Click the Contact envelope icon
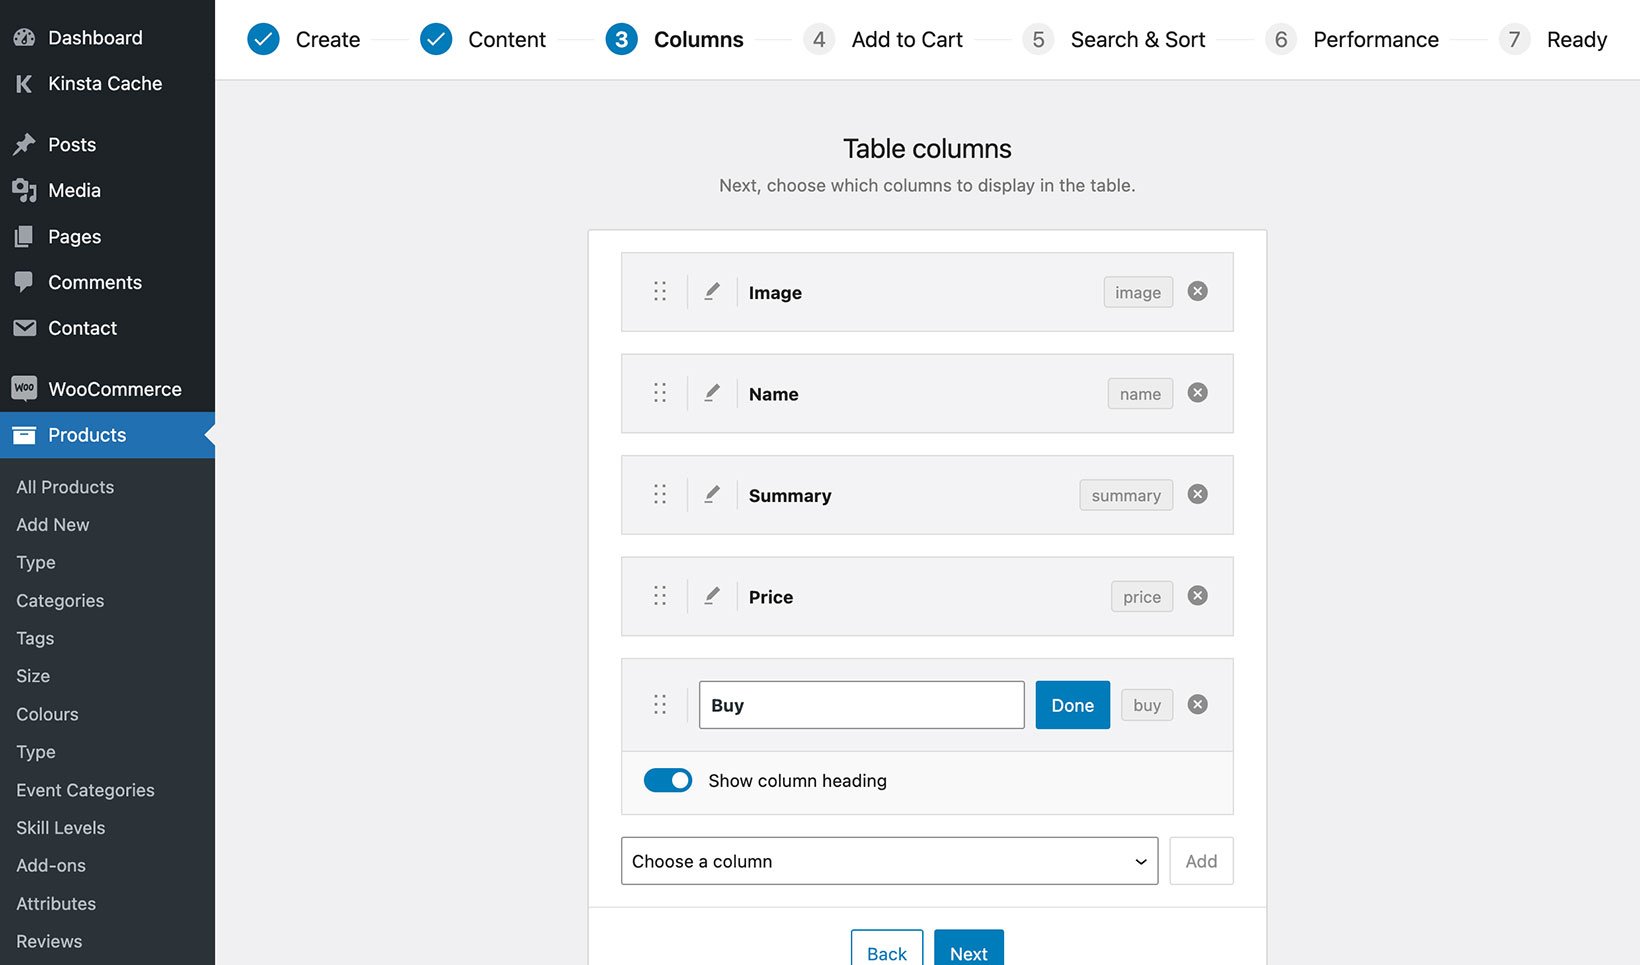 tap(24, 328)
